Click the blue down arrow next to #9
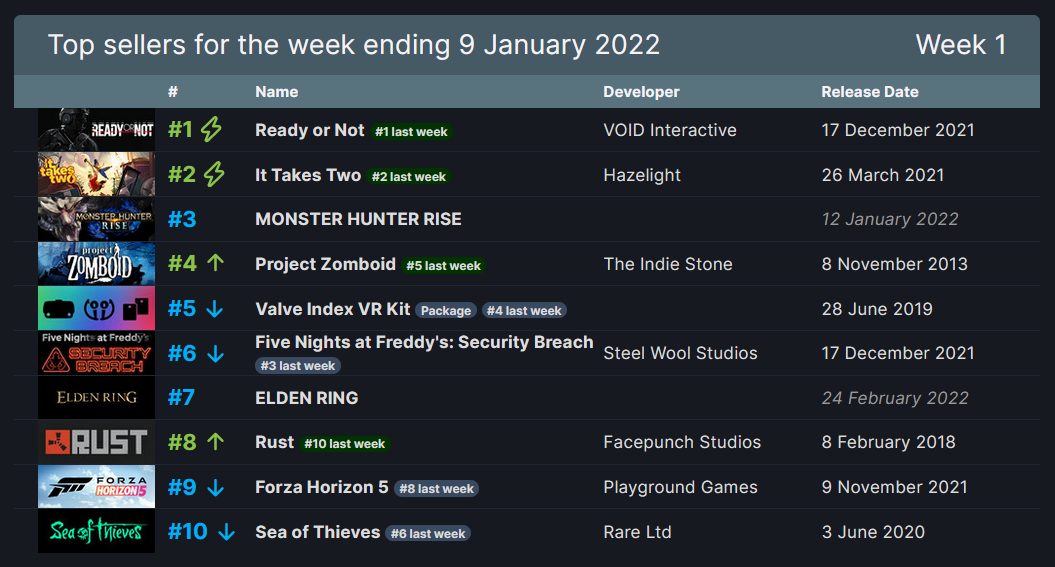The image size is (1055, 567). point(215,487)
